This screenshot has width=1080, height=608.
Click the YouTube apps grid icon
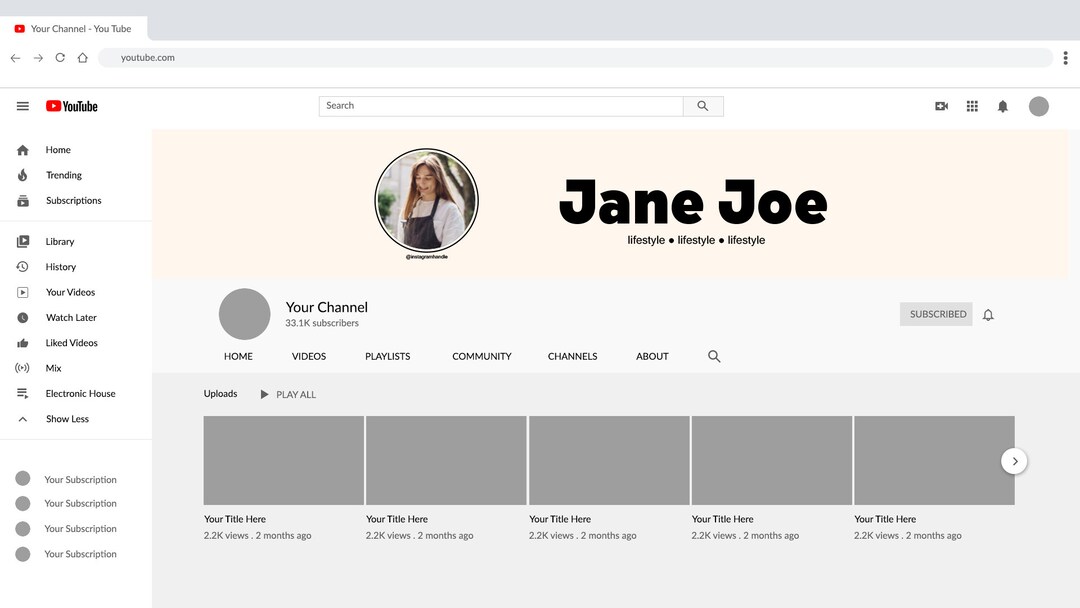(x=971, y=105)
